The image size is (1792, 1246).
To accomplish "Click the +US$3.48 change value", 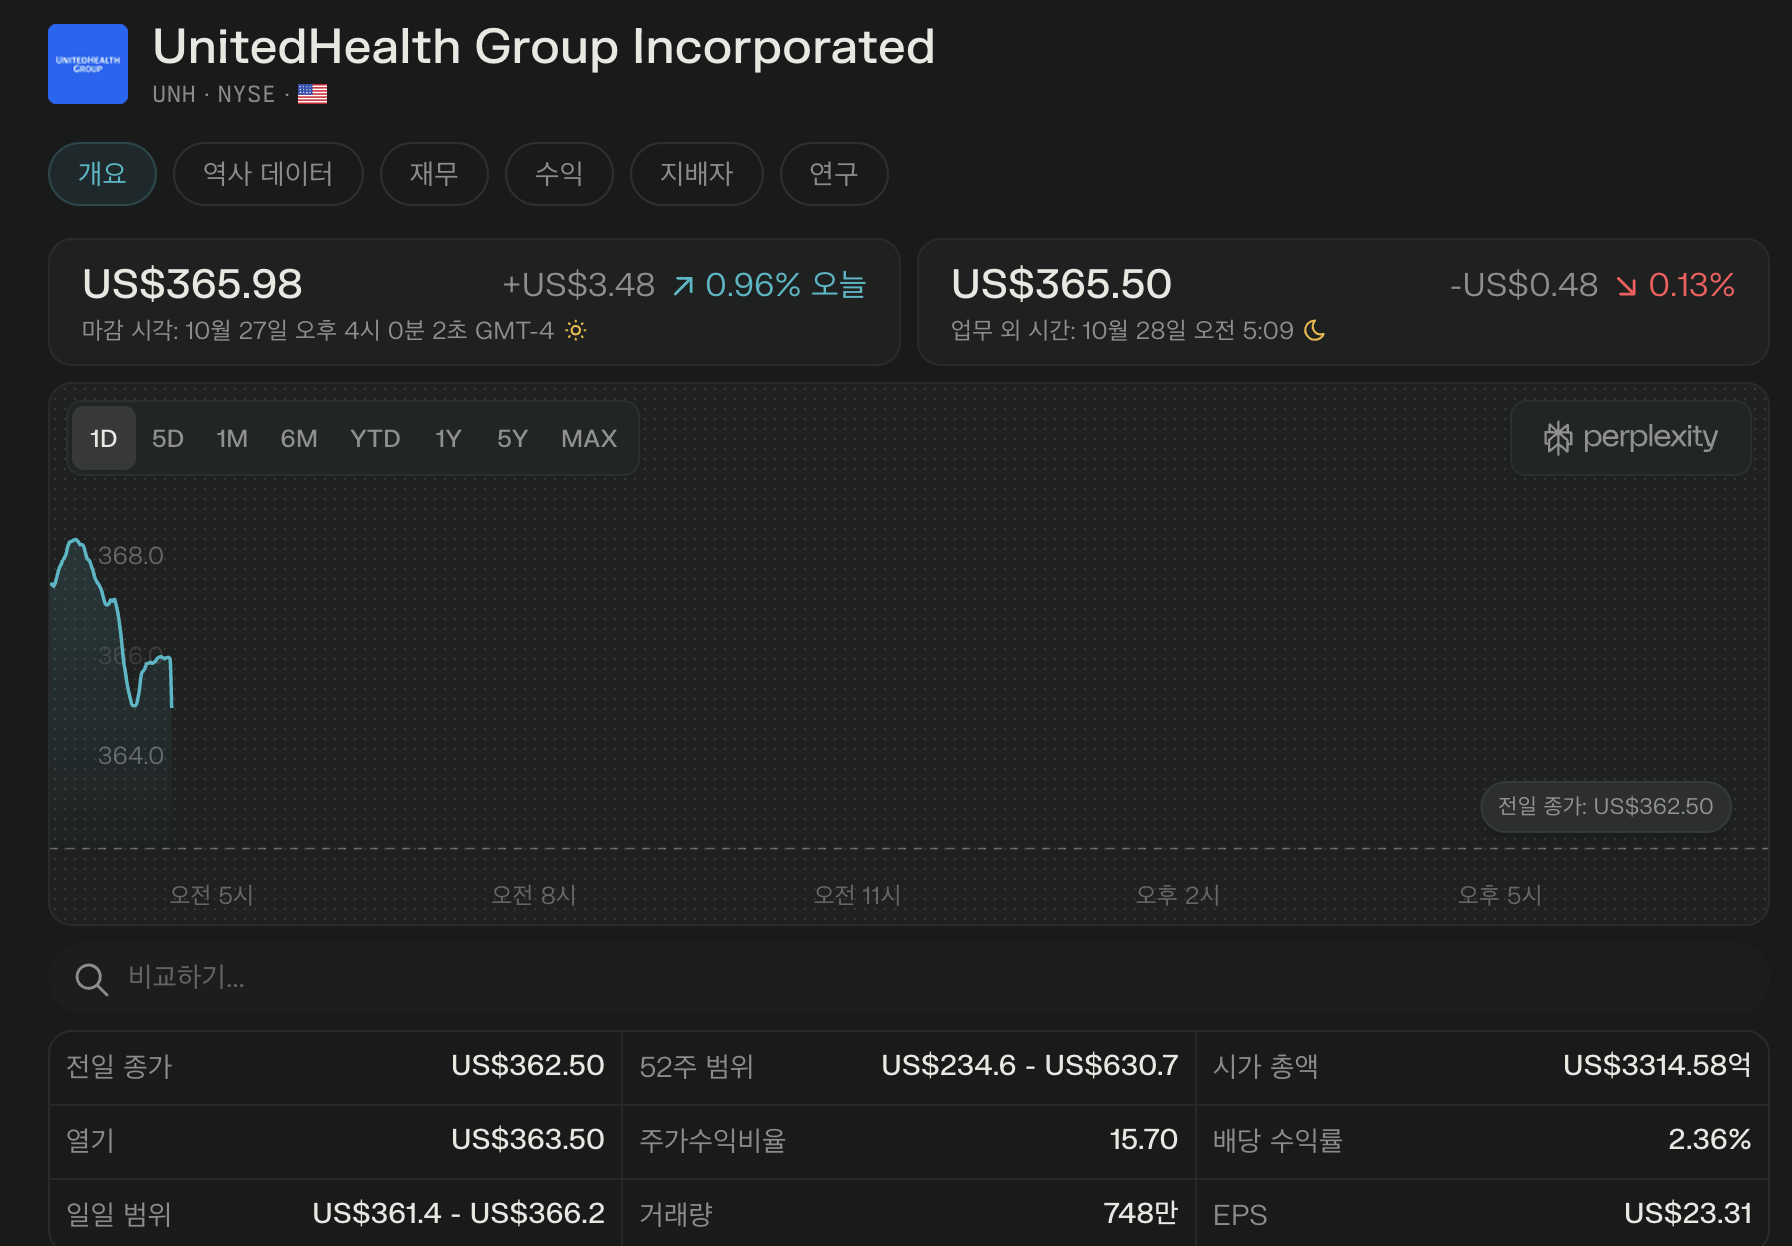I will coord(578,285).
